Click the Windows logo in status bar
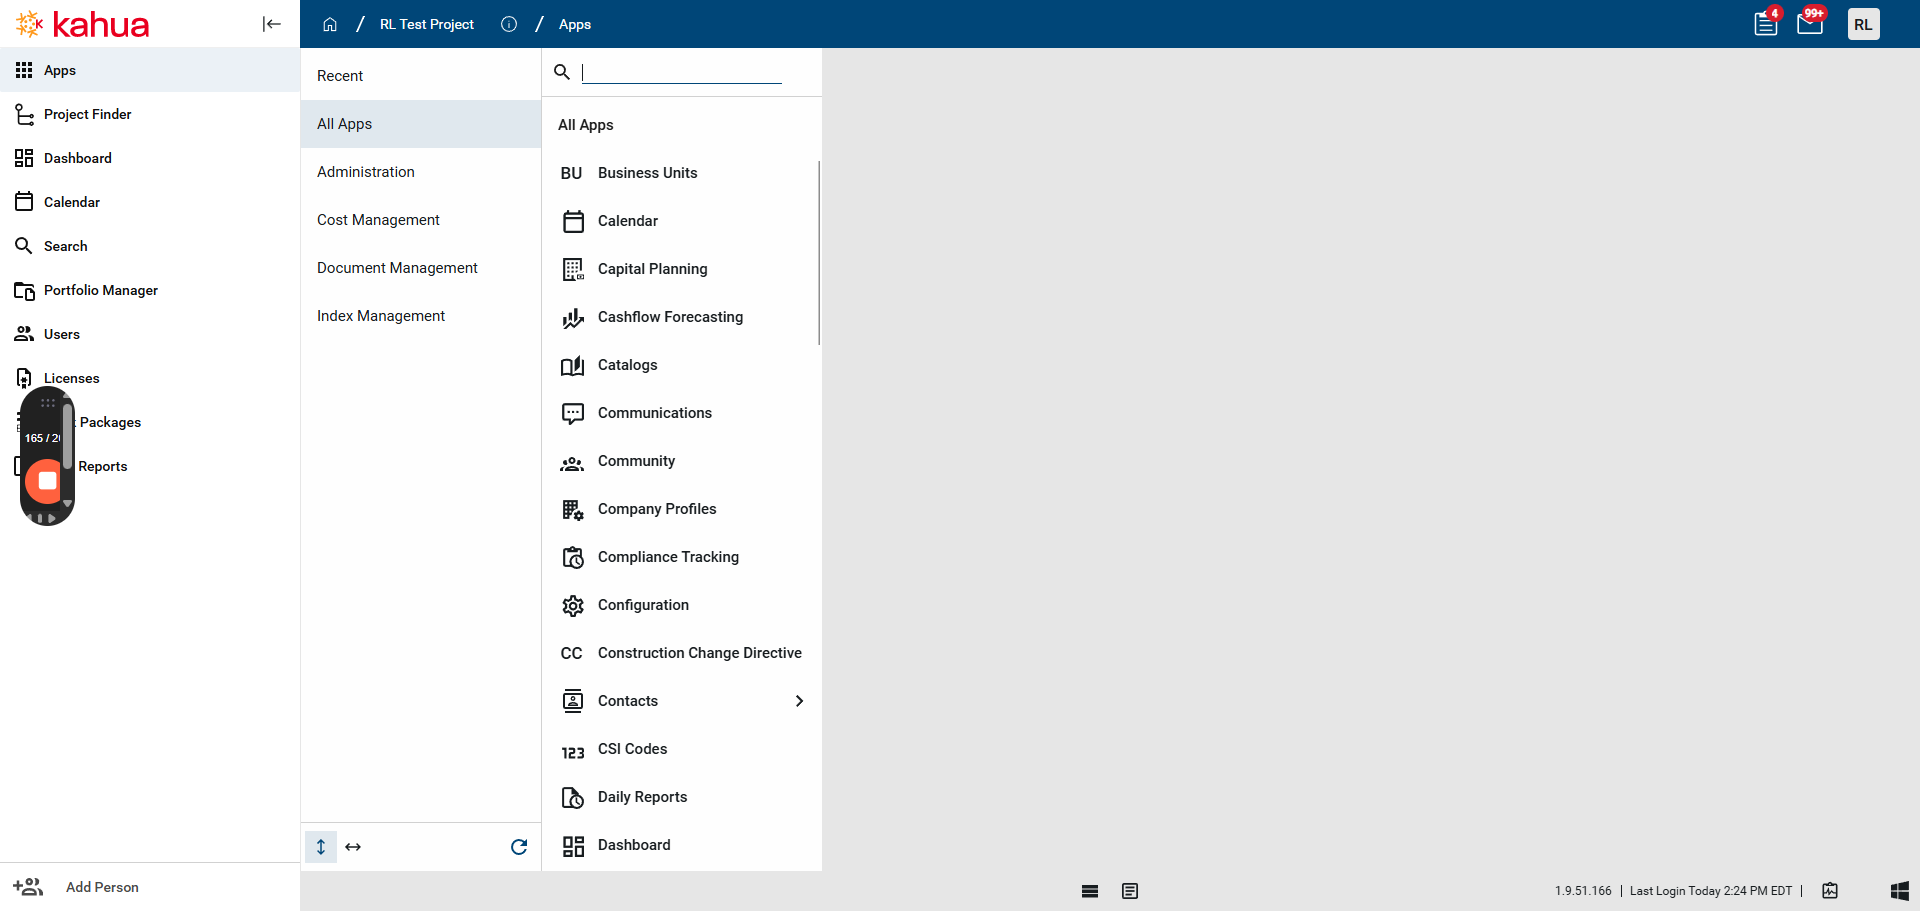This screenshot has width=1920, height=911. click(x=1899, y=891)
